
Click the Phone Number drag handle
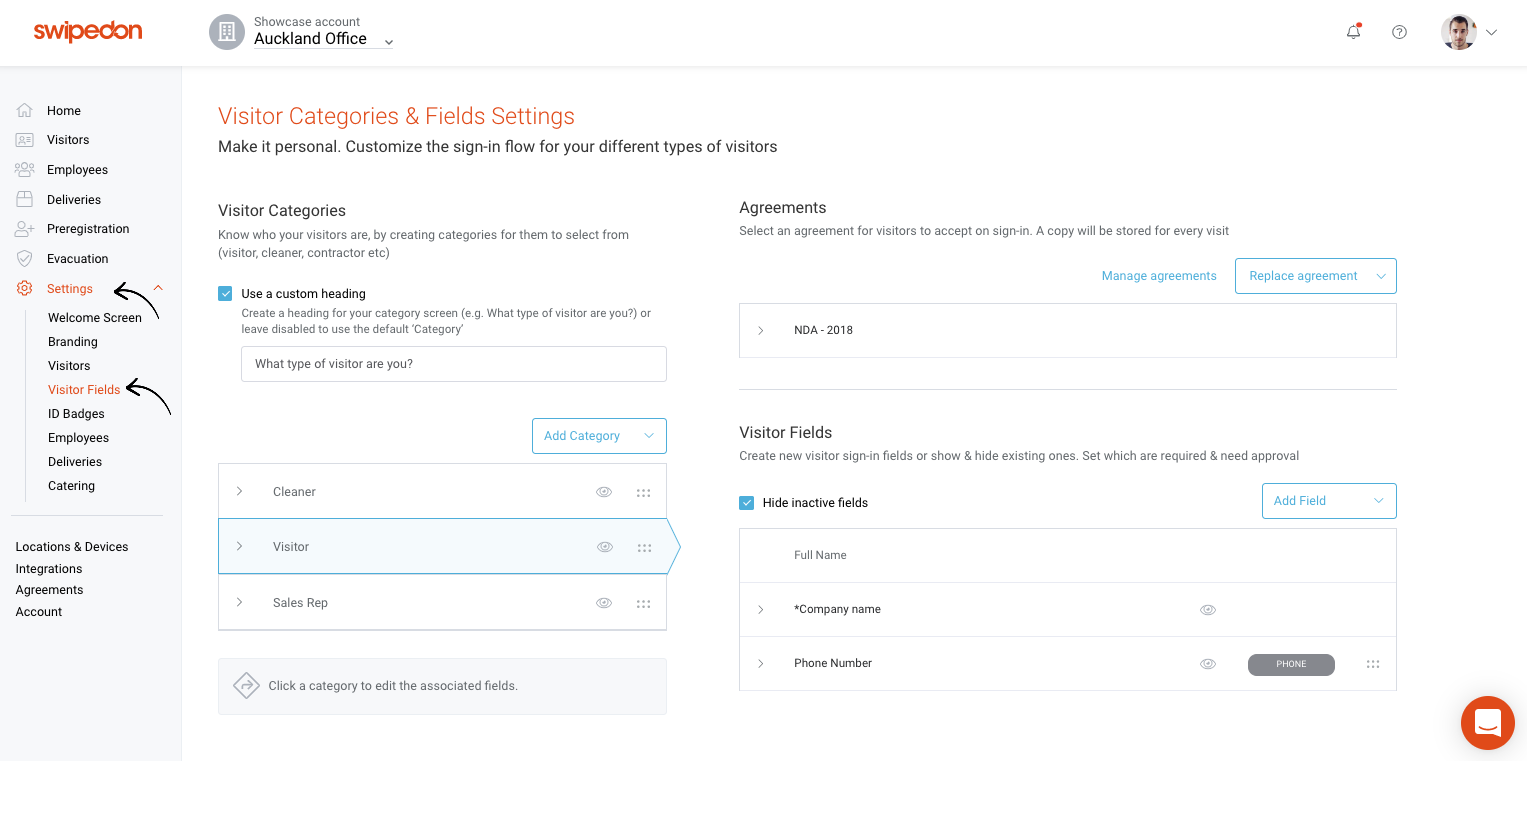click(x=1373, y=664)
